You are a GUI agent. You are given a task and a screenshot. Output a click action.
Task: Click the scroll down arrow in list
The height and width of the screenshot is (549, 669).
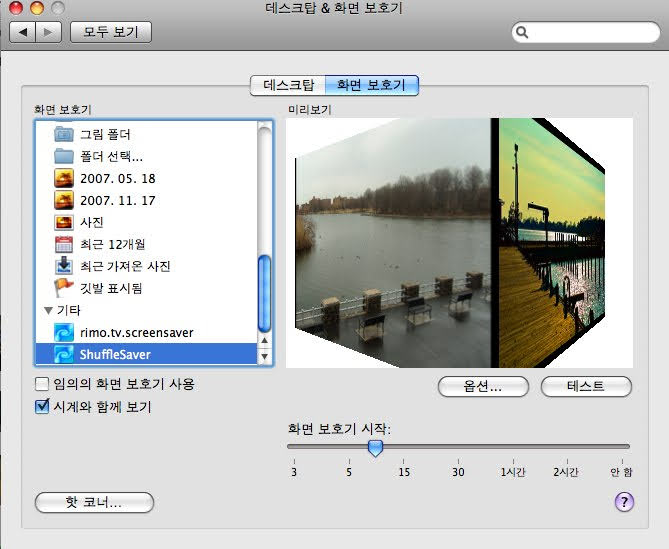(265, 356)
